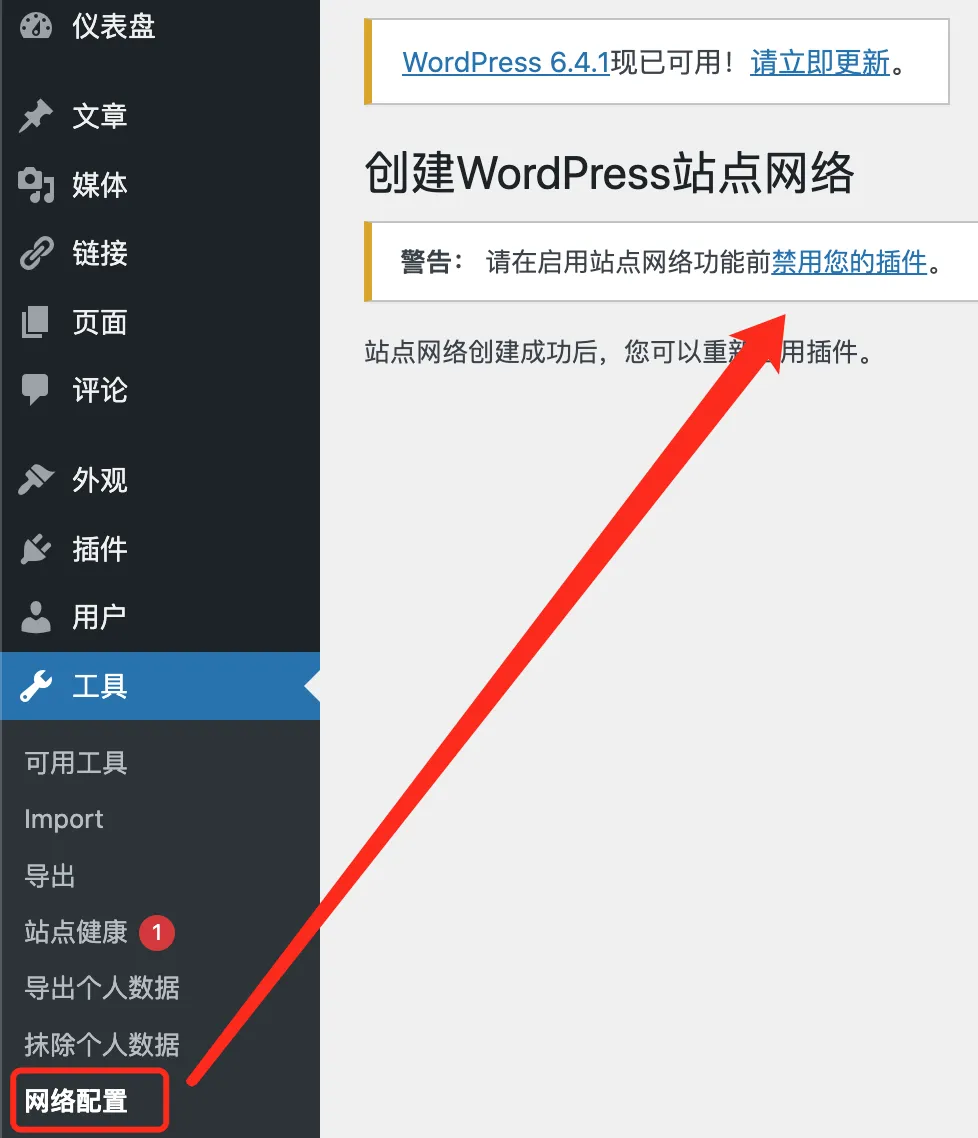Click the pushpin icon beside 文章
This screenshot has width=978, height=1138.
36,116
